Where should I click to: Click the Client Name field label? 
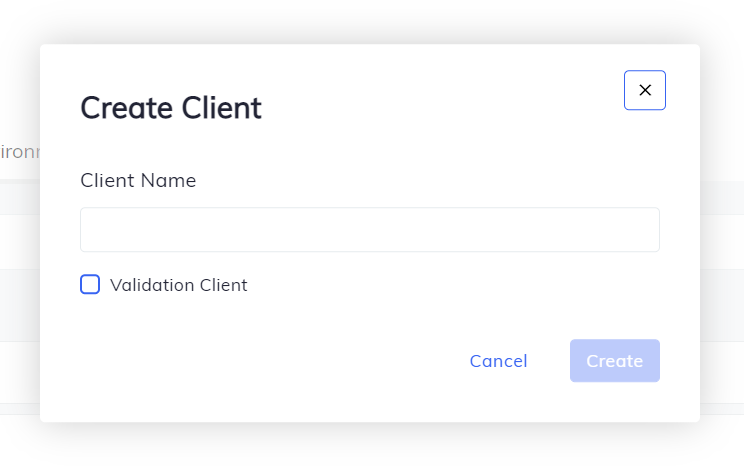[x=138, y=181]
